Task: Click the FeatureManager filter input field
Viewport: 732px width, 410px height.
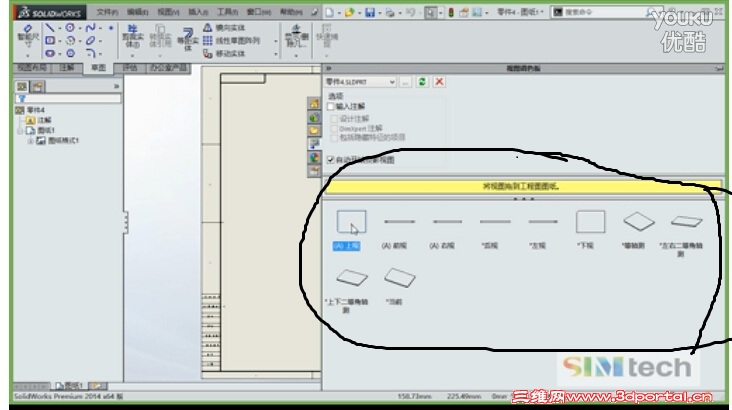Action: (68, 99)
